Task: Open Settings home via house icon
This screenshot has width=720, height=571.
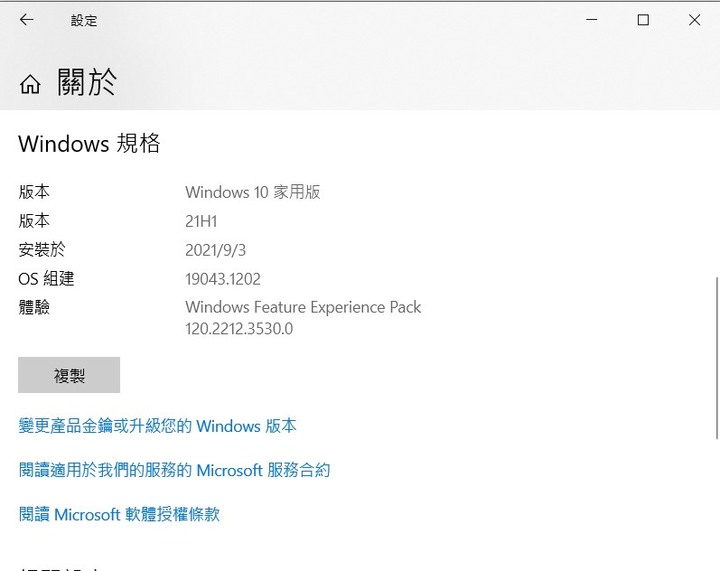Action: (30, 84)
